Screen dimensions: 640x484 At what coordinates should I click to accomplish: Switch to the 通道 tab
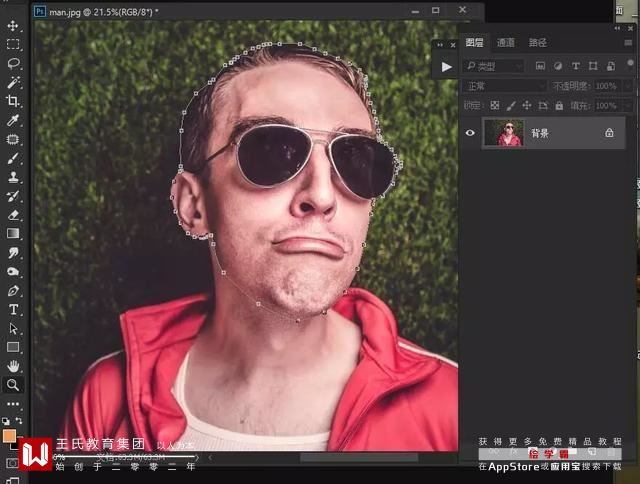pyautogui.click(x=506, y=42)
